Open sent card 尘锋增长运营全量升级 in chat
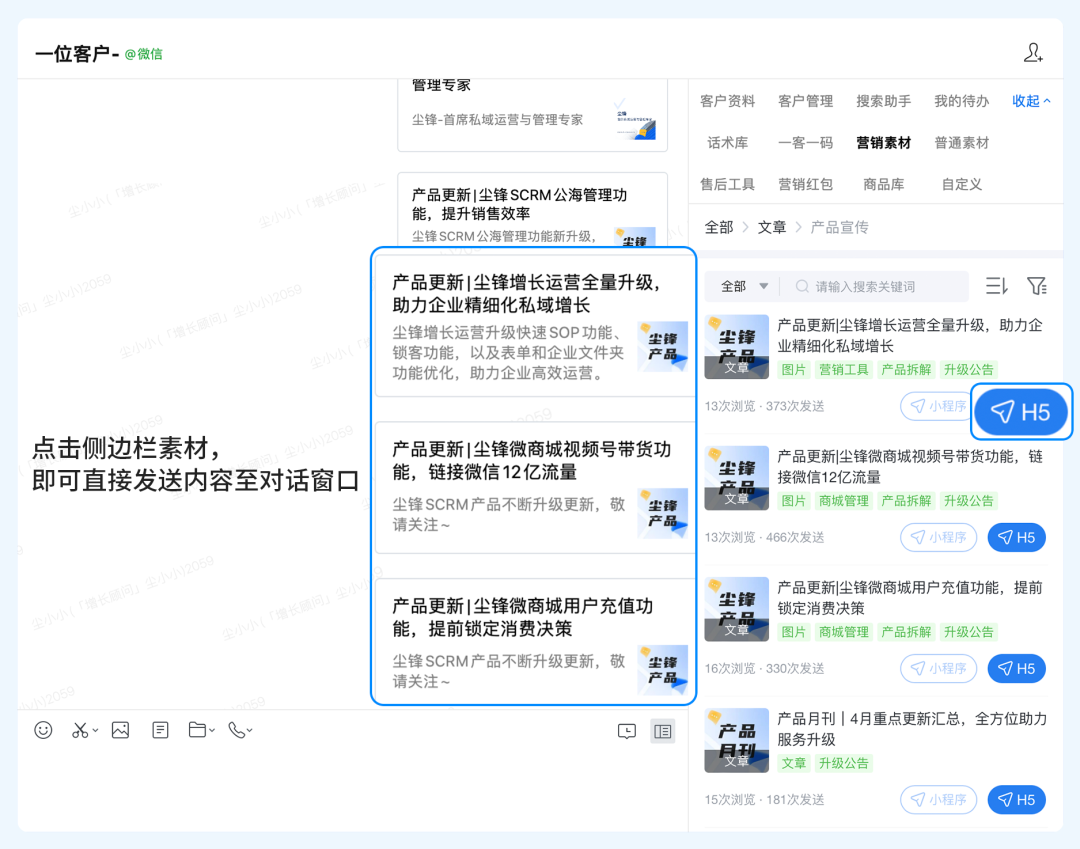 (534, 326)
